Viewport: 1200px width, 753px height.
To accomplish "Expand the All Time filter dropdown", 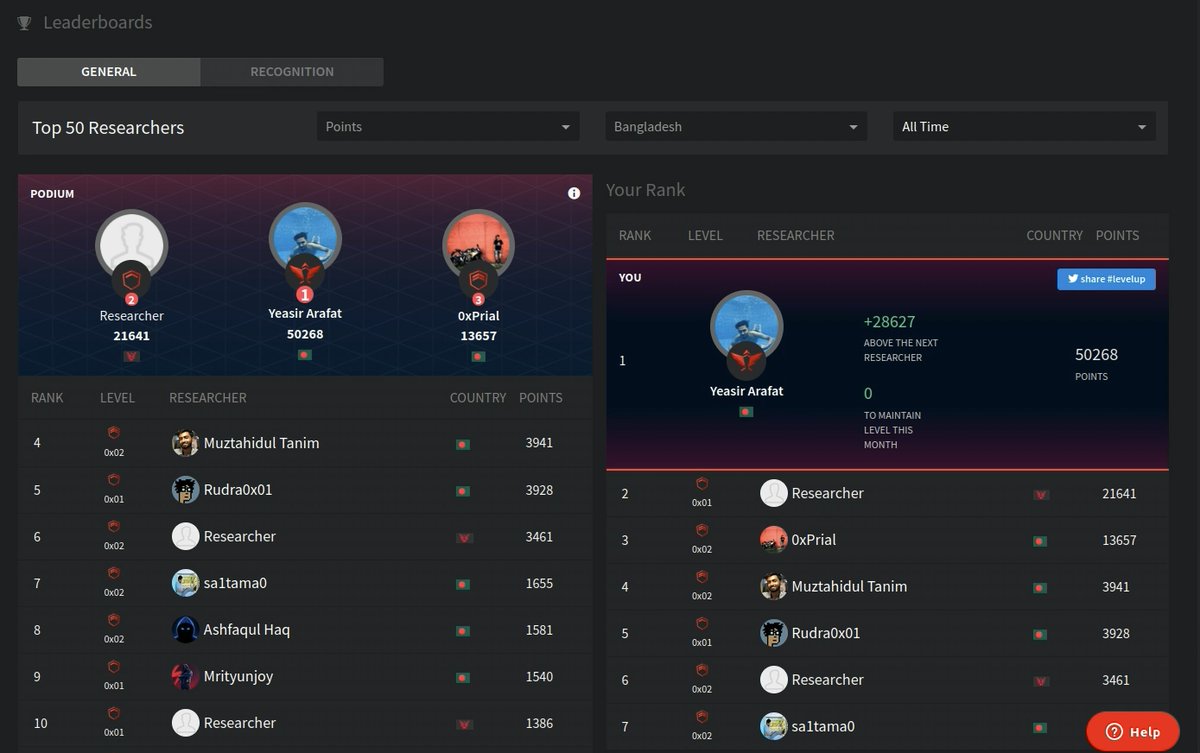I will pyautogui.click(x=1023, y=126).
